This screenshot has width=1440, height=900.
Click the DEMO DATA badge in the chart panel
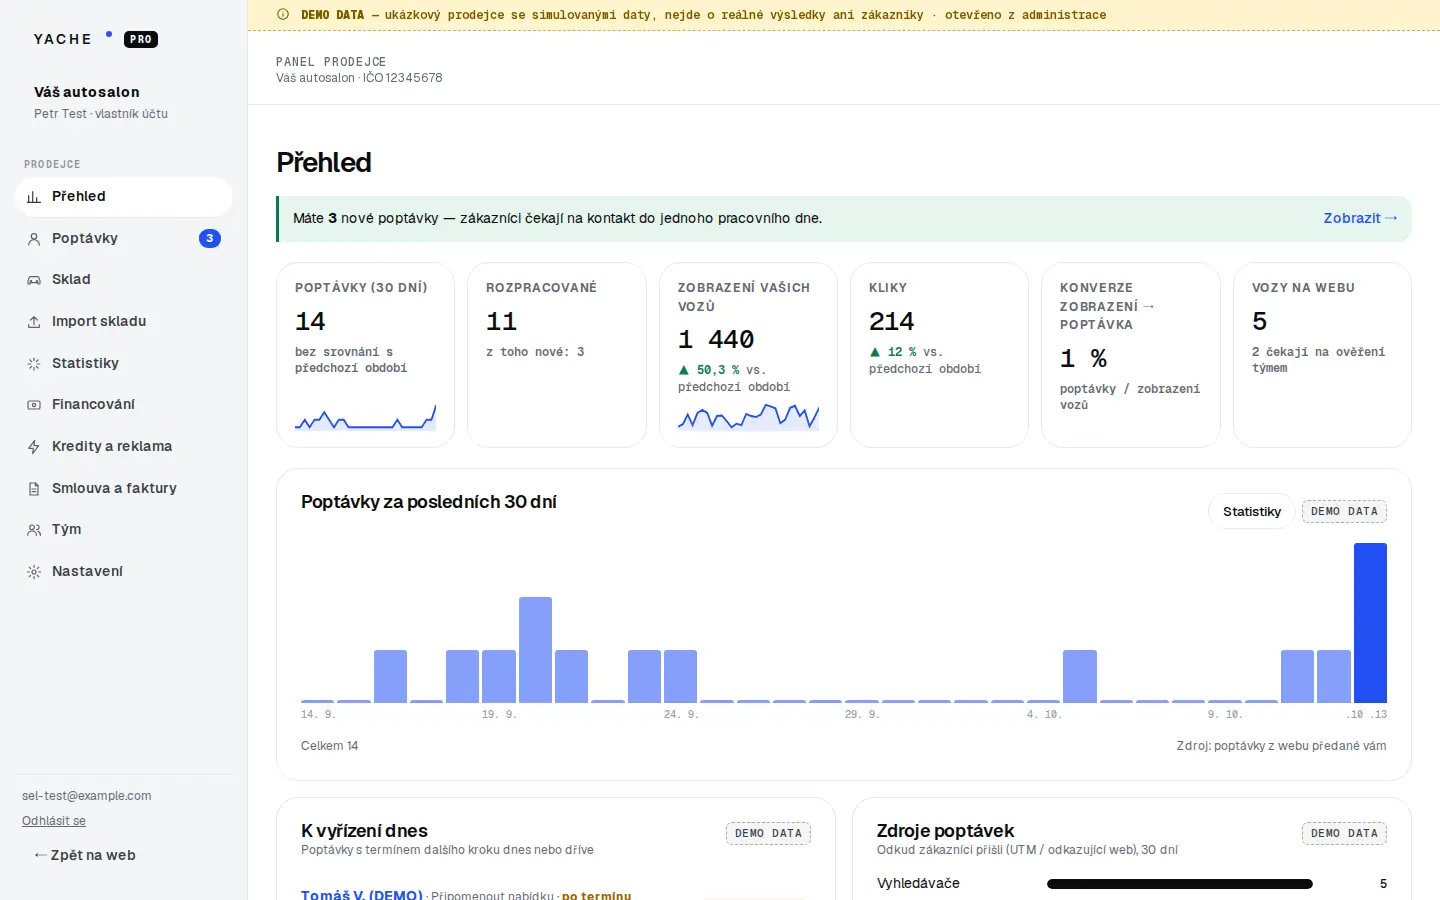click(x=1344, y=511)
